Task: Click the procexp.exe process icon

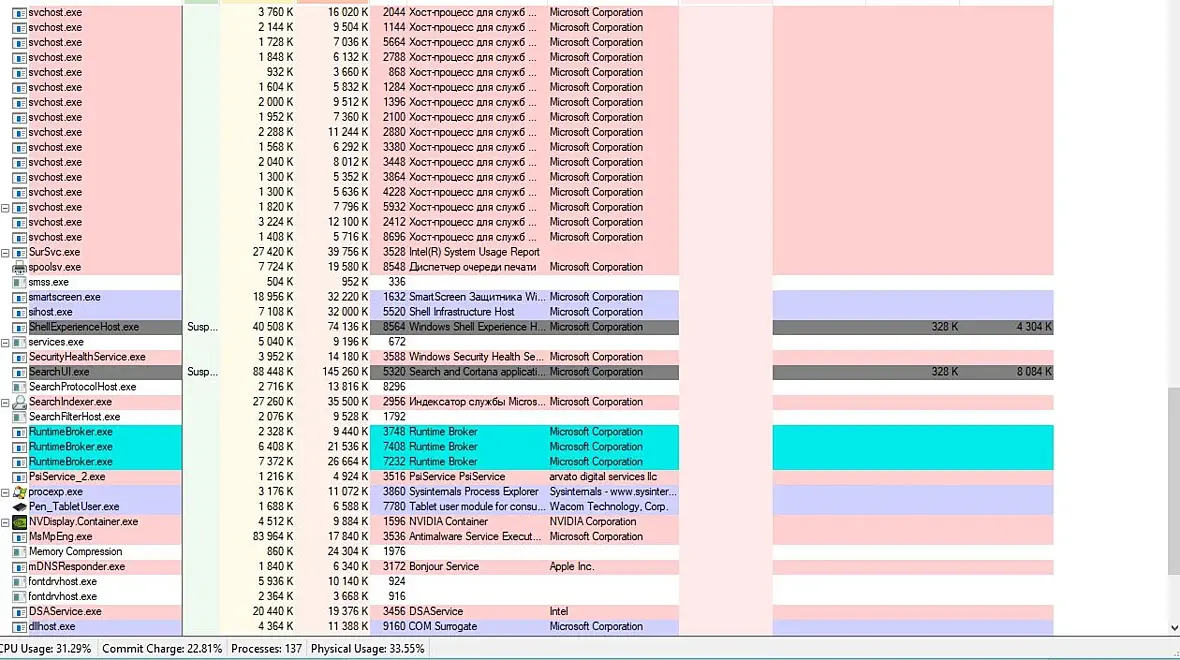Action: coord(20,492)
